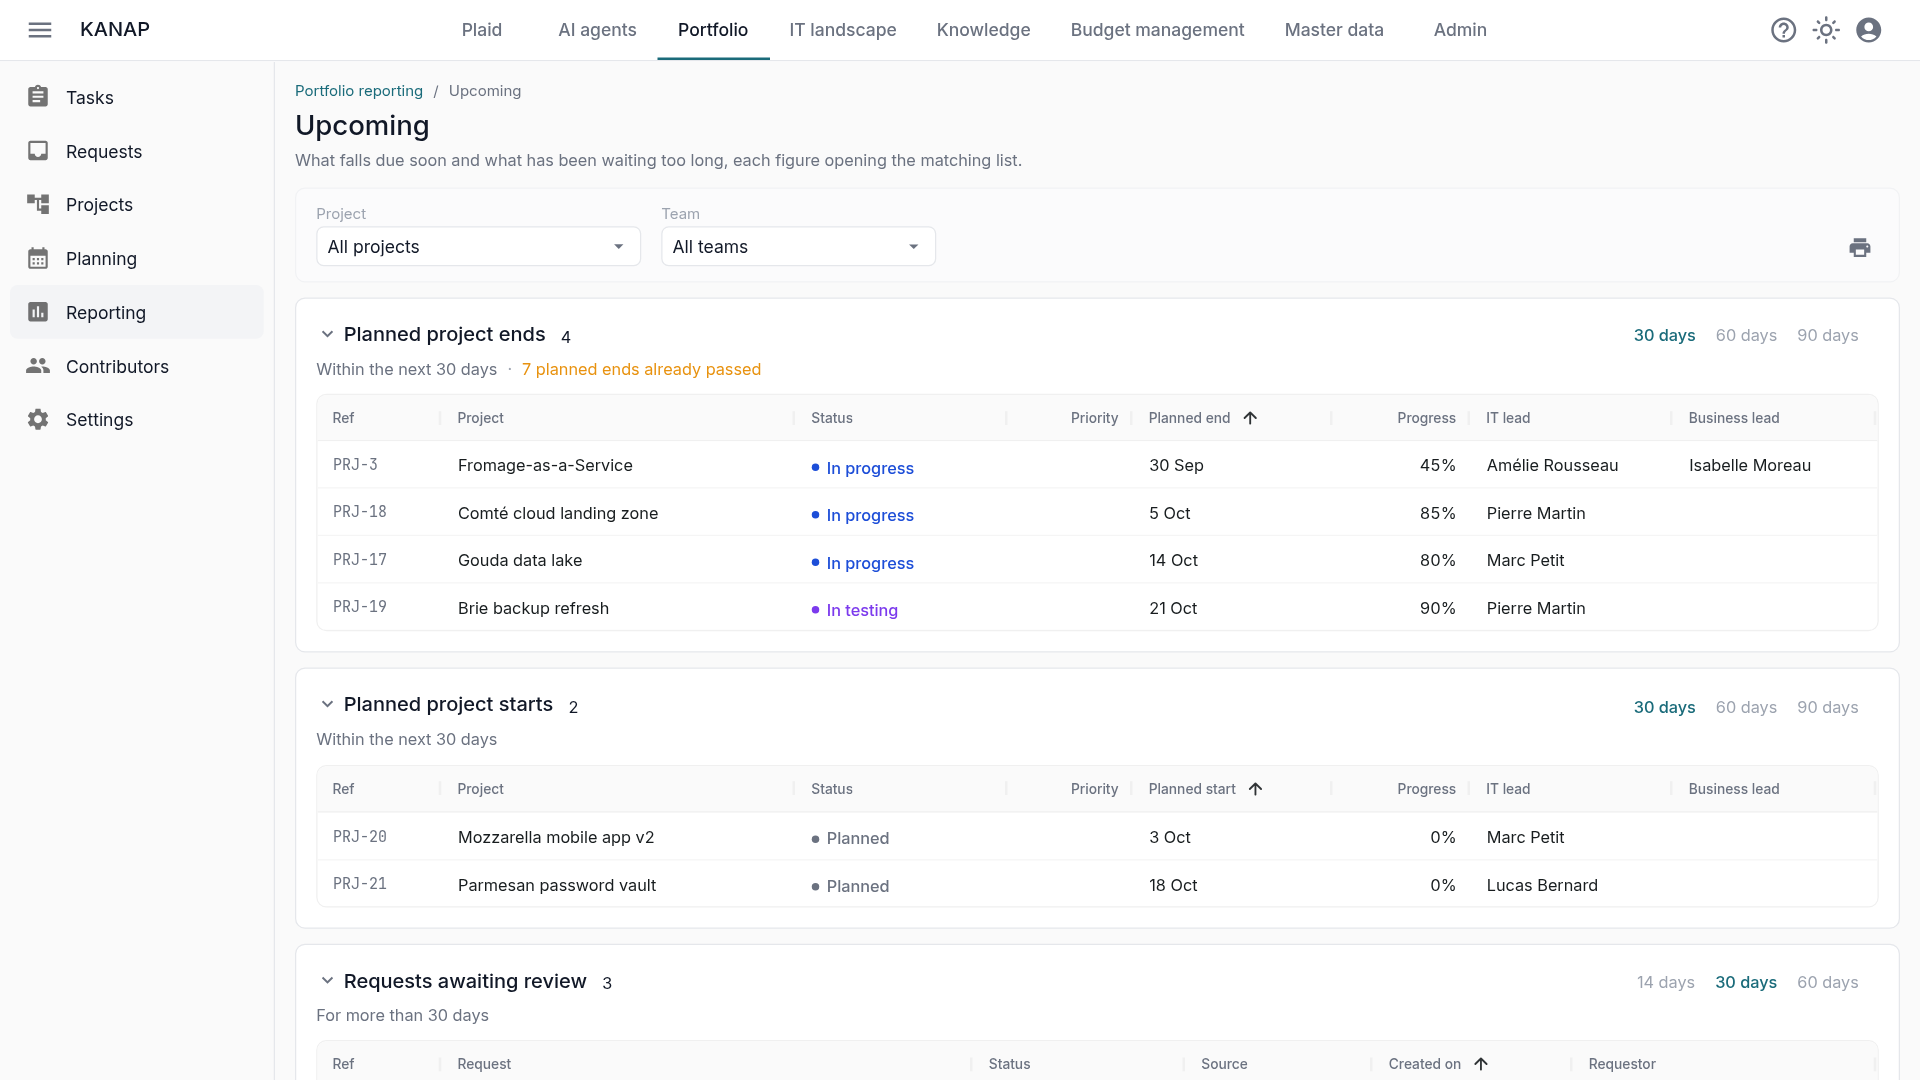Open the 7 planned ends already passed link

[x=641, y=369]
